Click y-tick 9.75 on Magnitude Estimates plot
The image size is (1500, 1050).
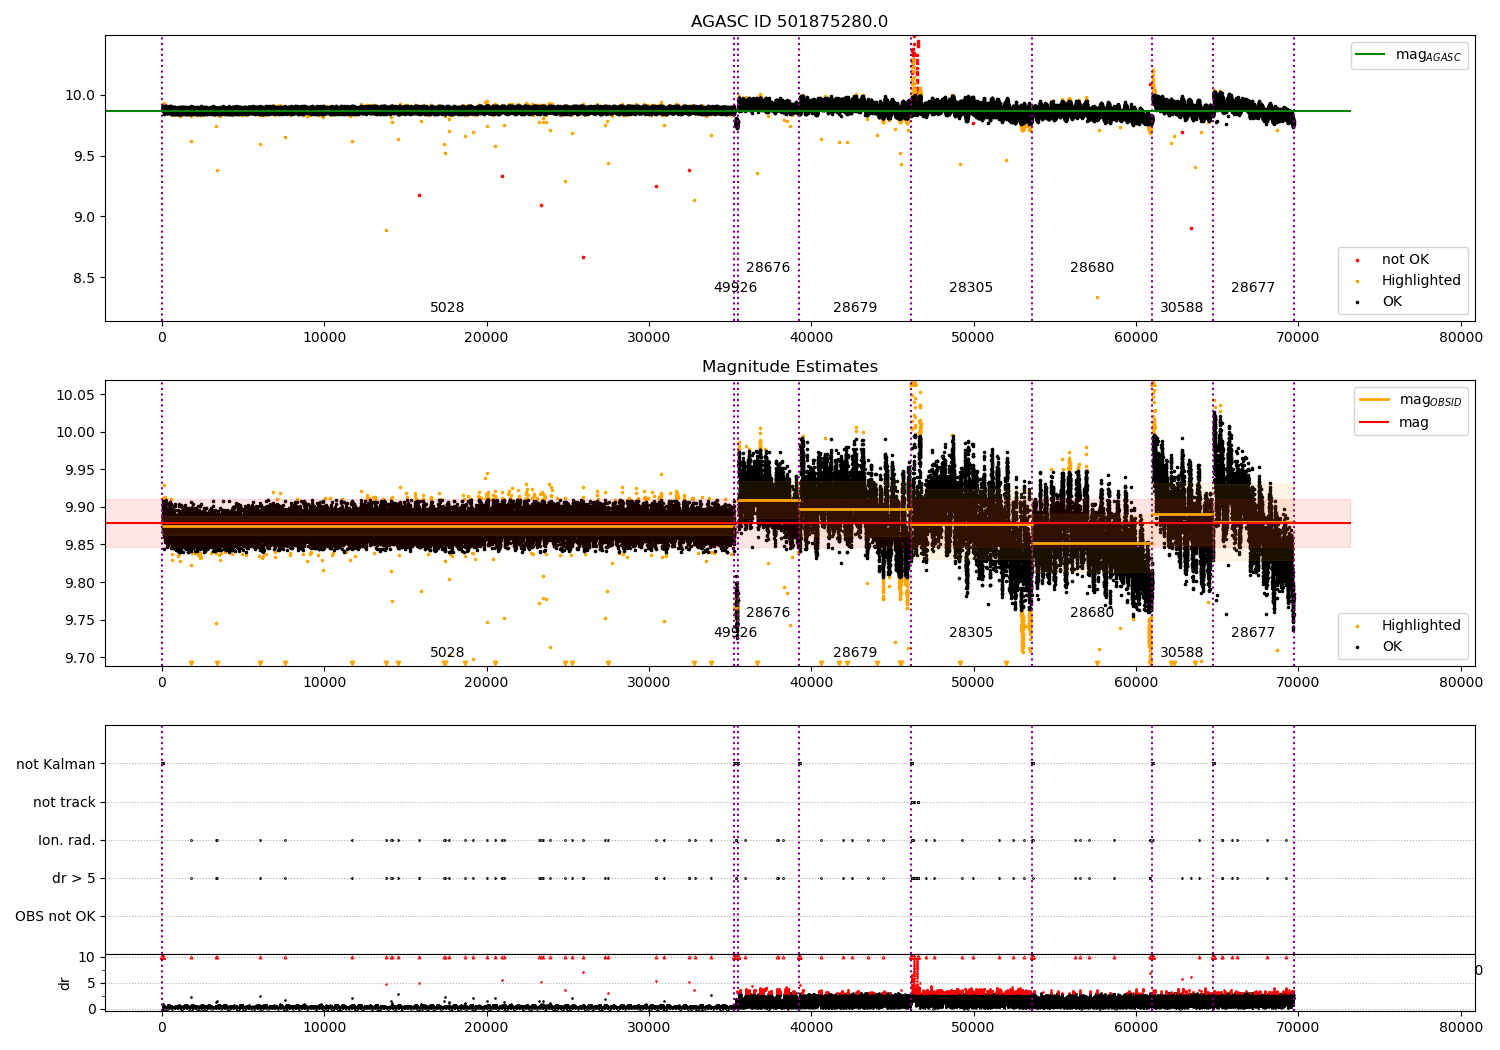pyautogui.click(x=80, y=621)
